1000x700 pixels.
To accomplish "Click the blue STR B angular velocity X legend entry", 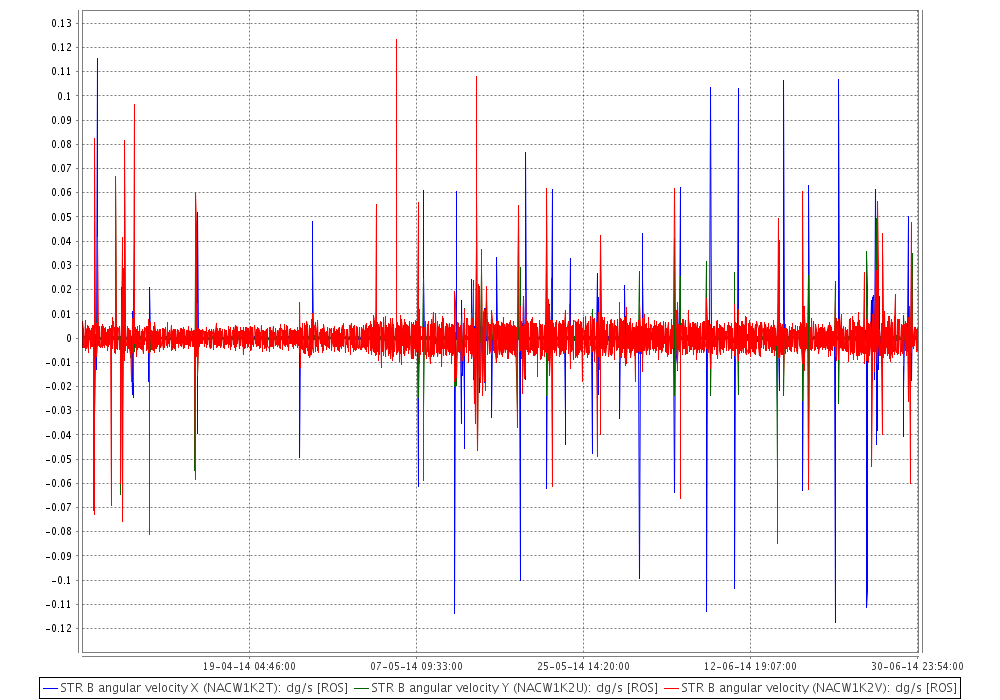I will (195, 688).
